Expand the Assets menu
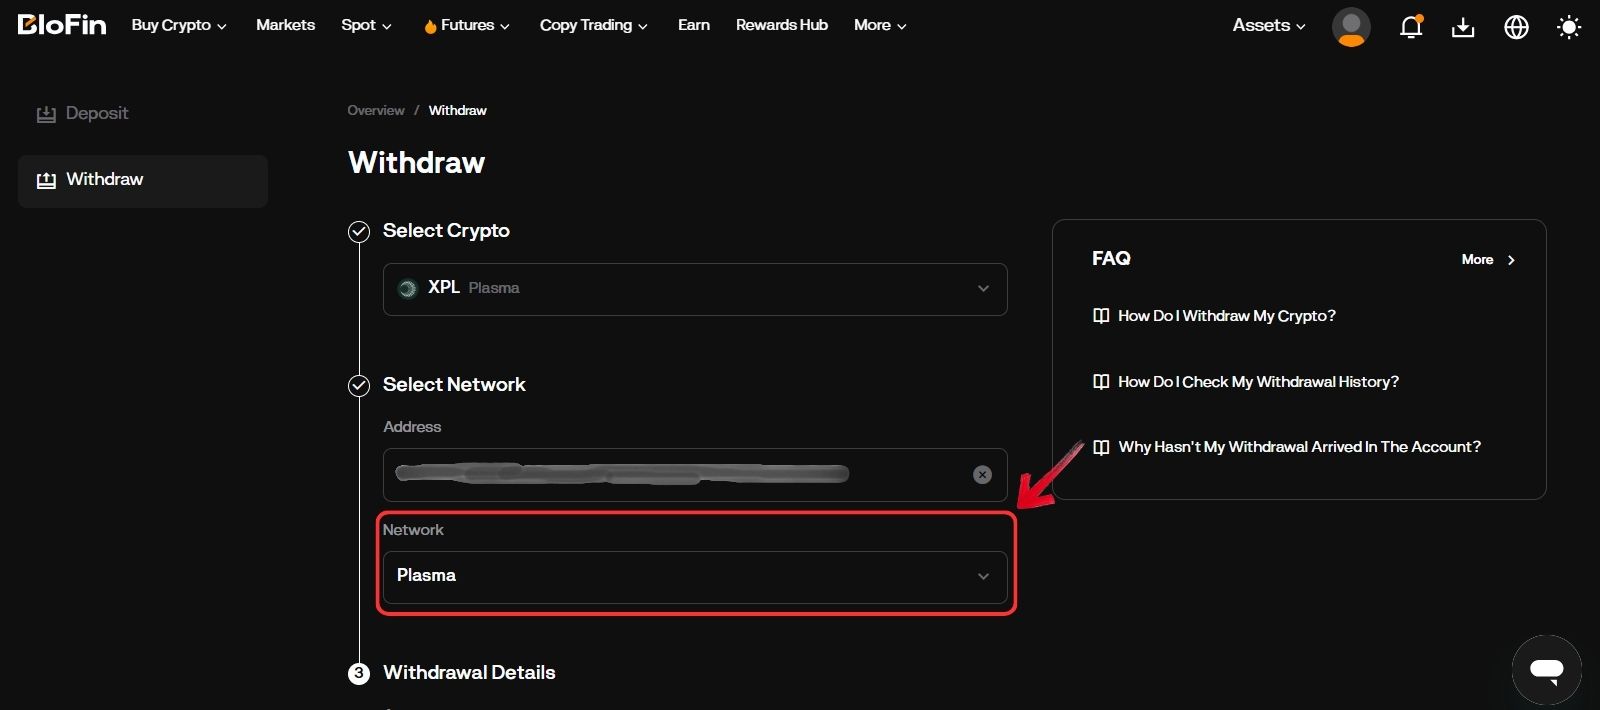This screenshot has height=710, width=1600. point(1268,25)
